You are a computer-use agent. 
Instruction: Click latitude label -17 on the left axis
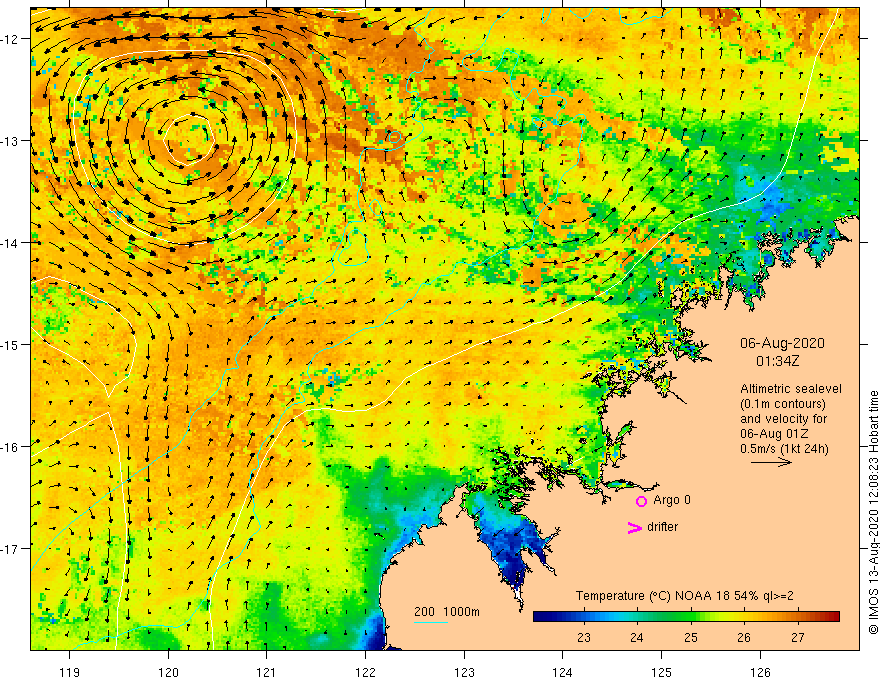(x=11, y=549)
